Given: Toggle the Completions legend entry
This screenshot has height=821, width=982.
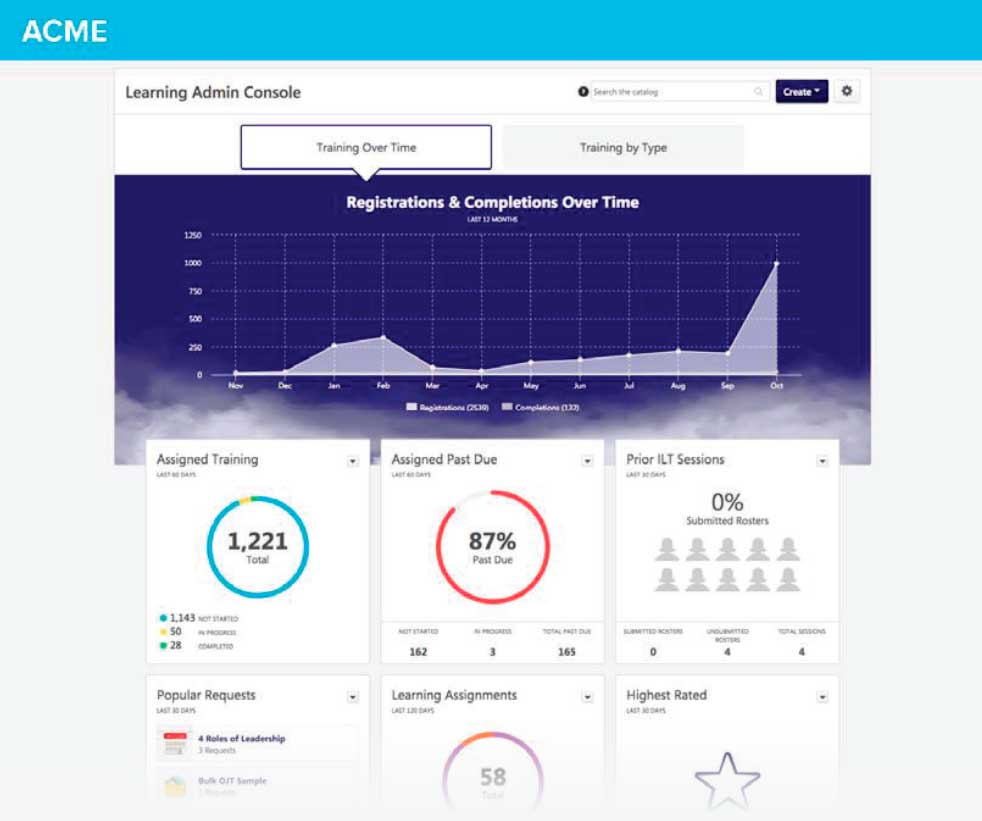Looking at the screenshot, I should coord(540,408).
